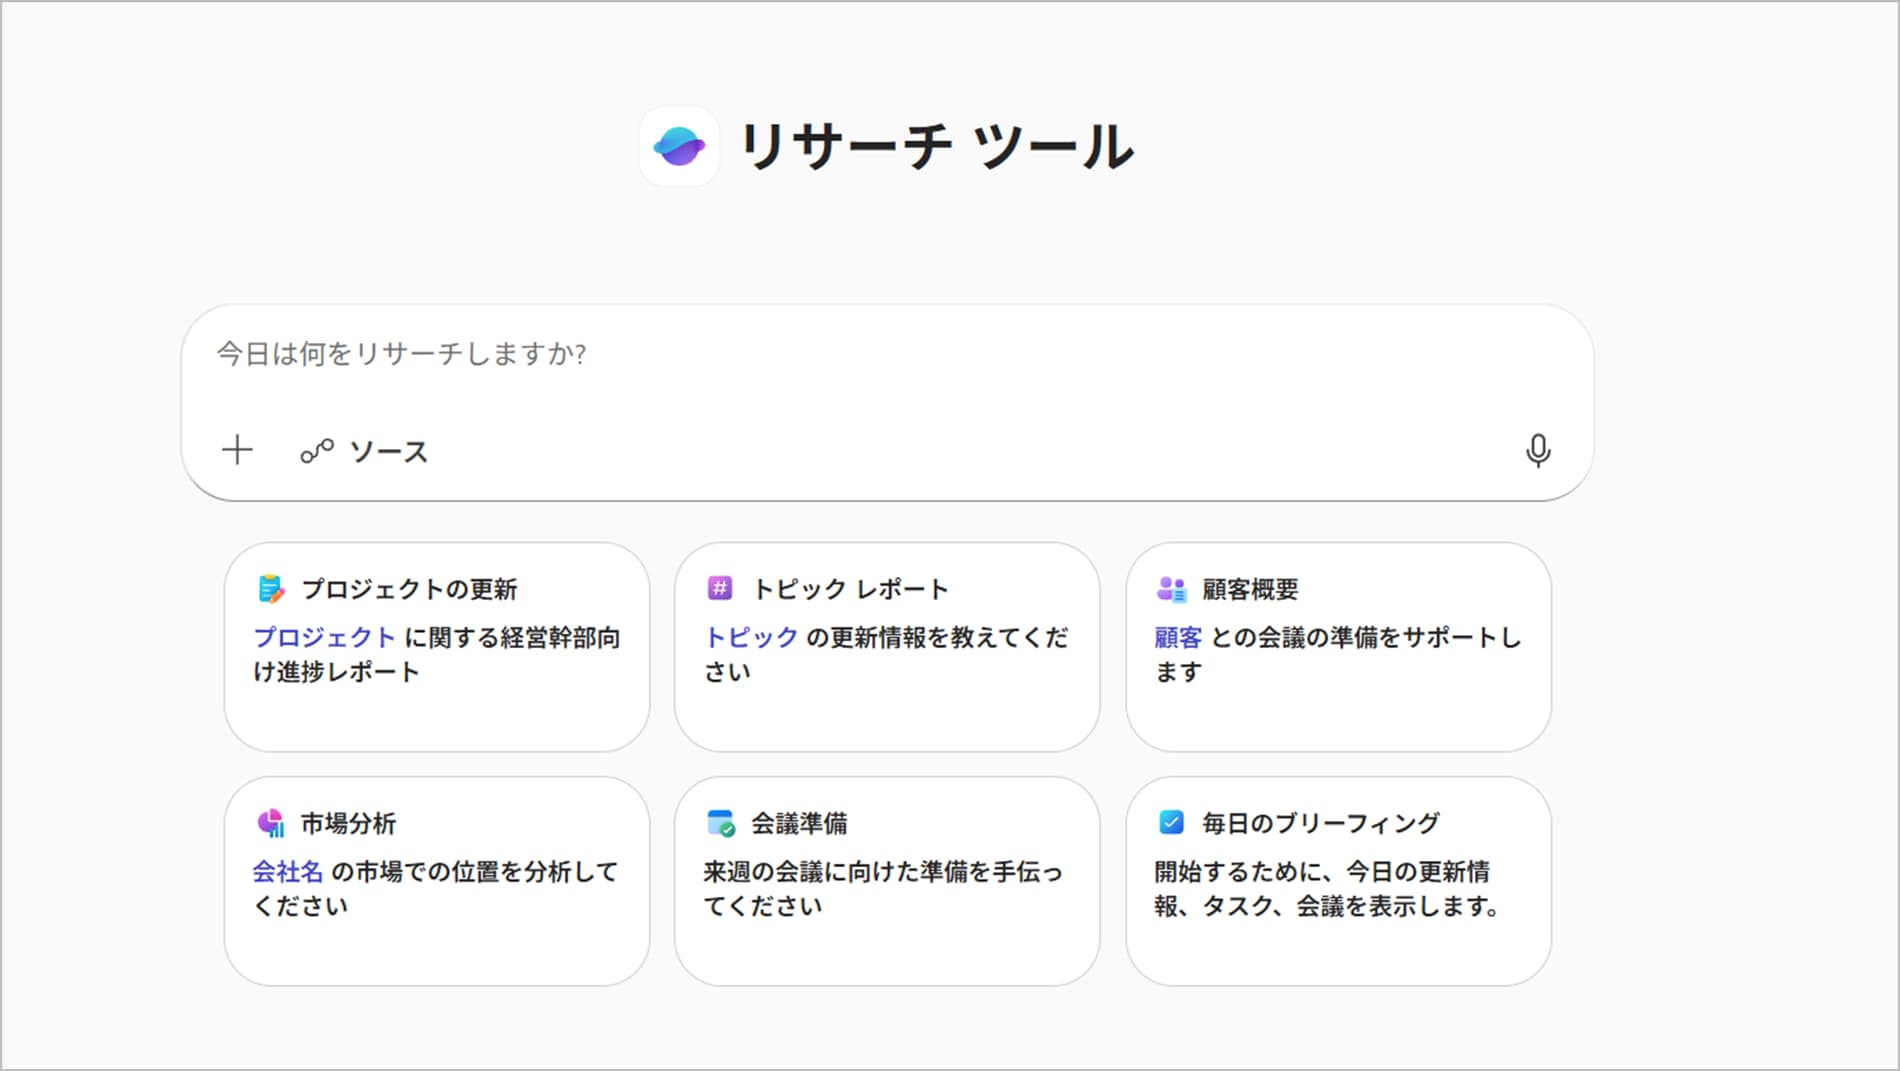1900x1071 pixels.
Task: Choose the 市場分析 card heading
Action: click(x=348, y=823)
